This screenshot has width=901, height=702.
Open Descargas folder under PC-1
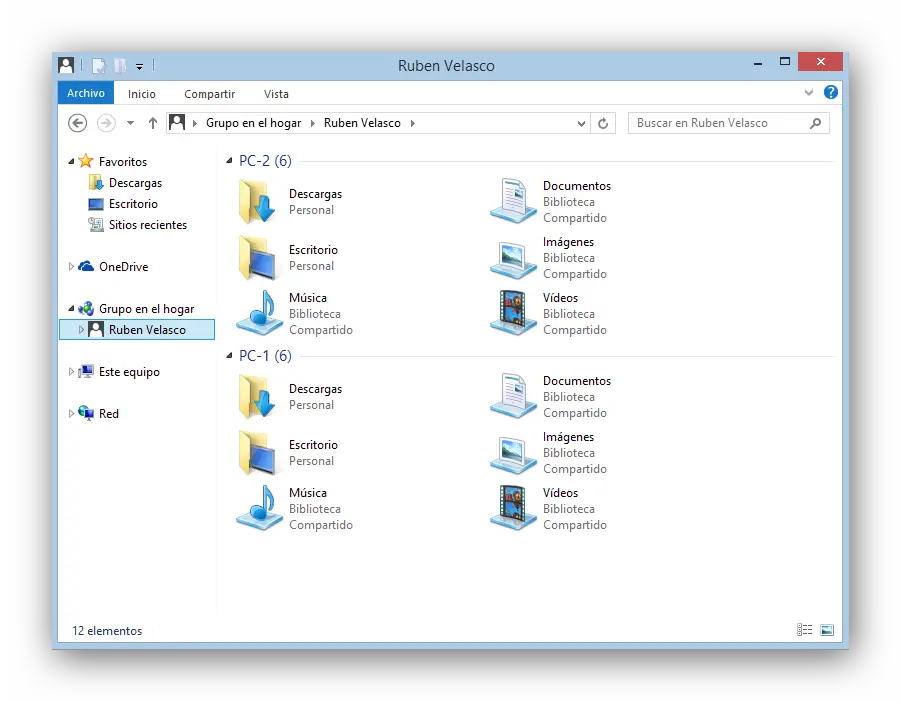pyautogui.click(x=291, y=396)
